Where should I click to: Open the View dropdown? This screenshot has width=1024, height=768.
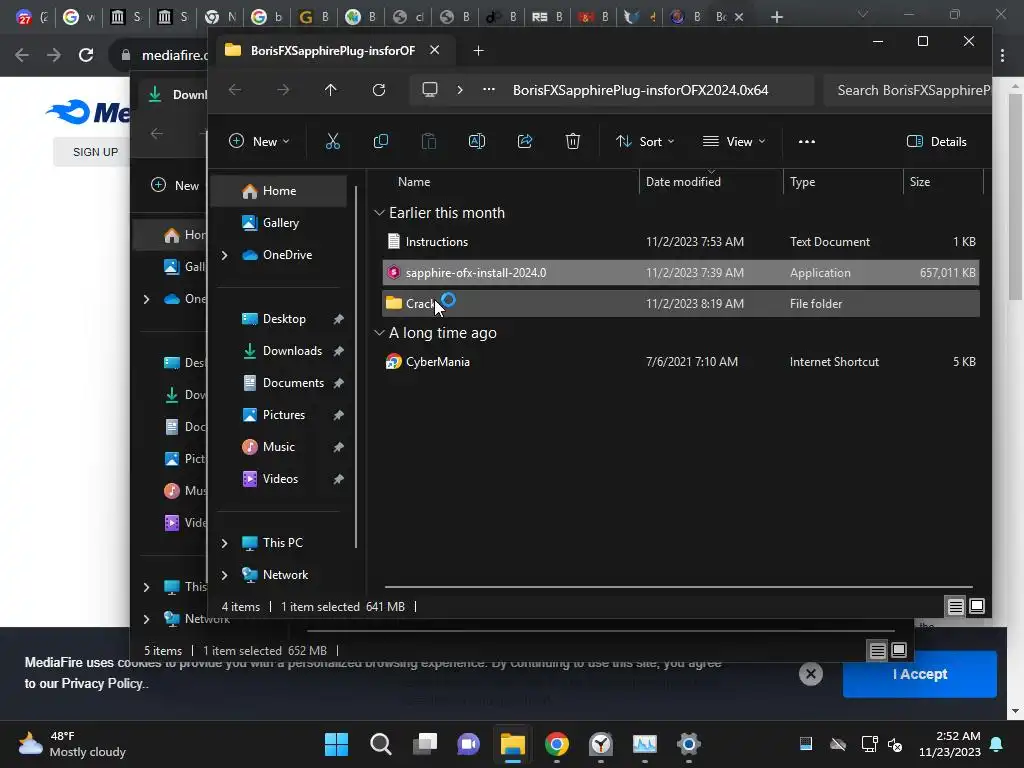(733, 141)
